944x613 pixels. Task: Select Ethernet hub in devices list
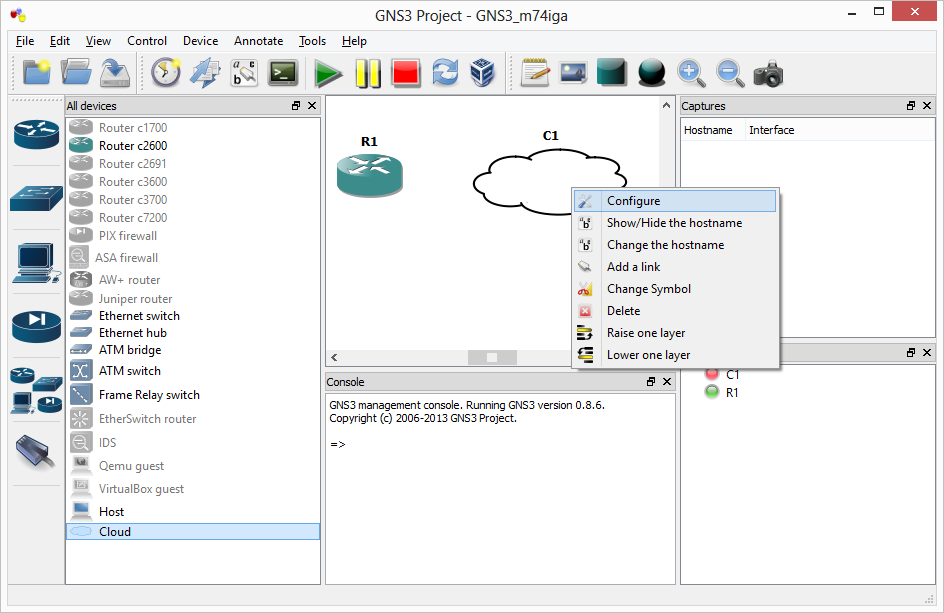[x=193, y=332]
